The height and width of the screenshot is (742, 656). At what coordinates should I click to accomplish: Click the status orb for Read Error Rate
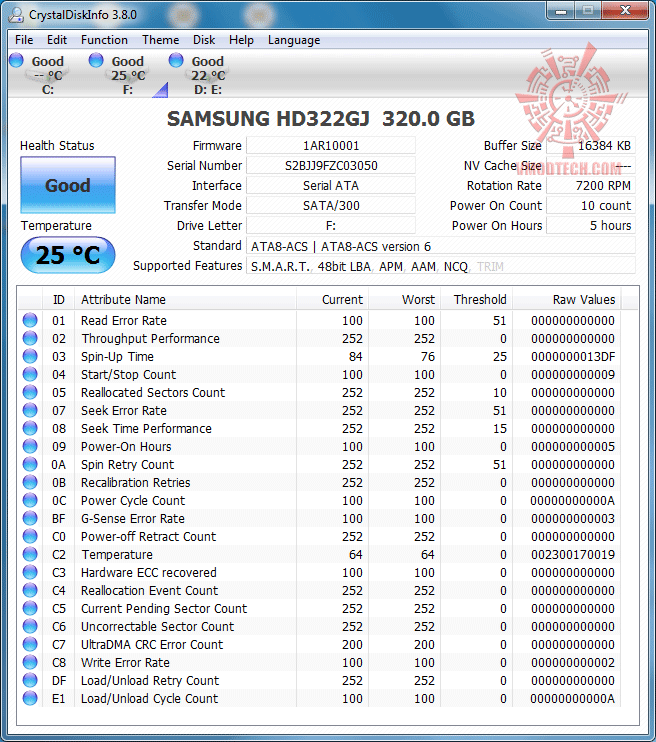pos(30,320)
